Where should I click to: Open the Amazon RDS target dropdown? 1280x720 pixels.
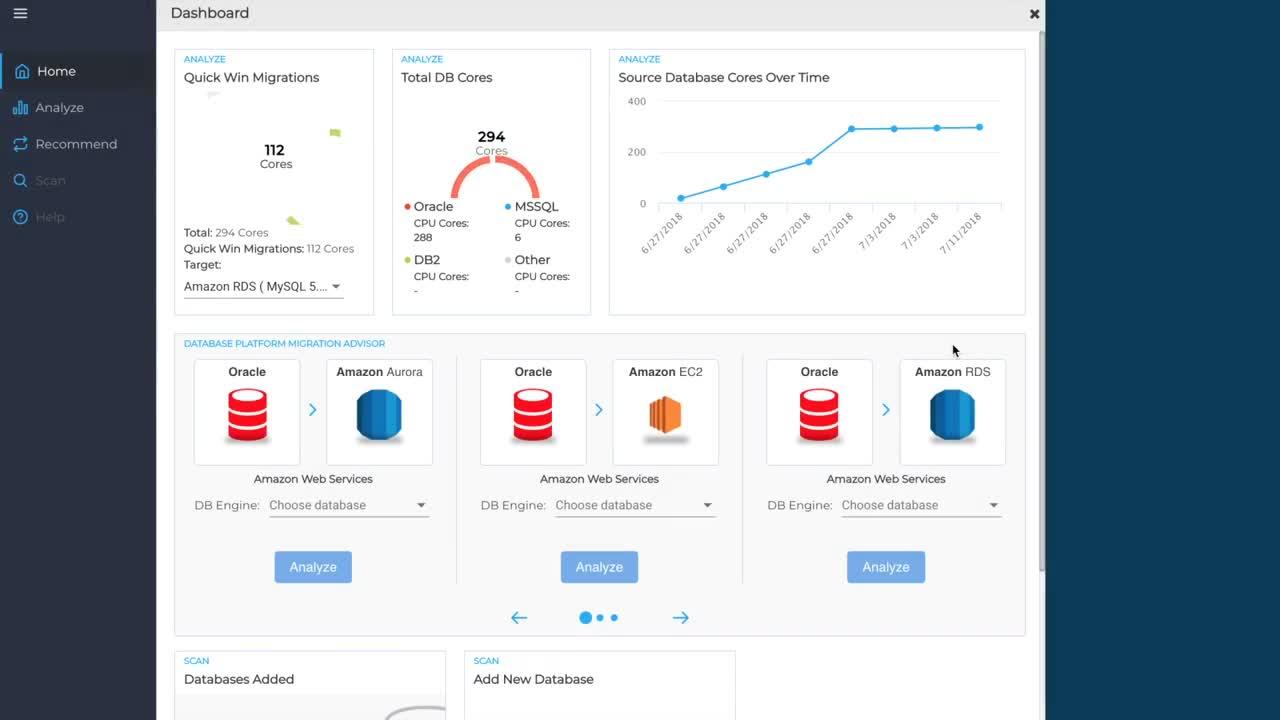pos(264,286)
